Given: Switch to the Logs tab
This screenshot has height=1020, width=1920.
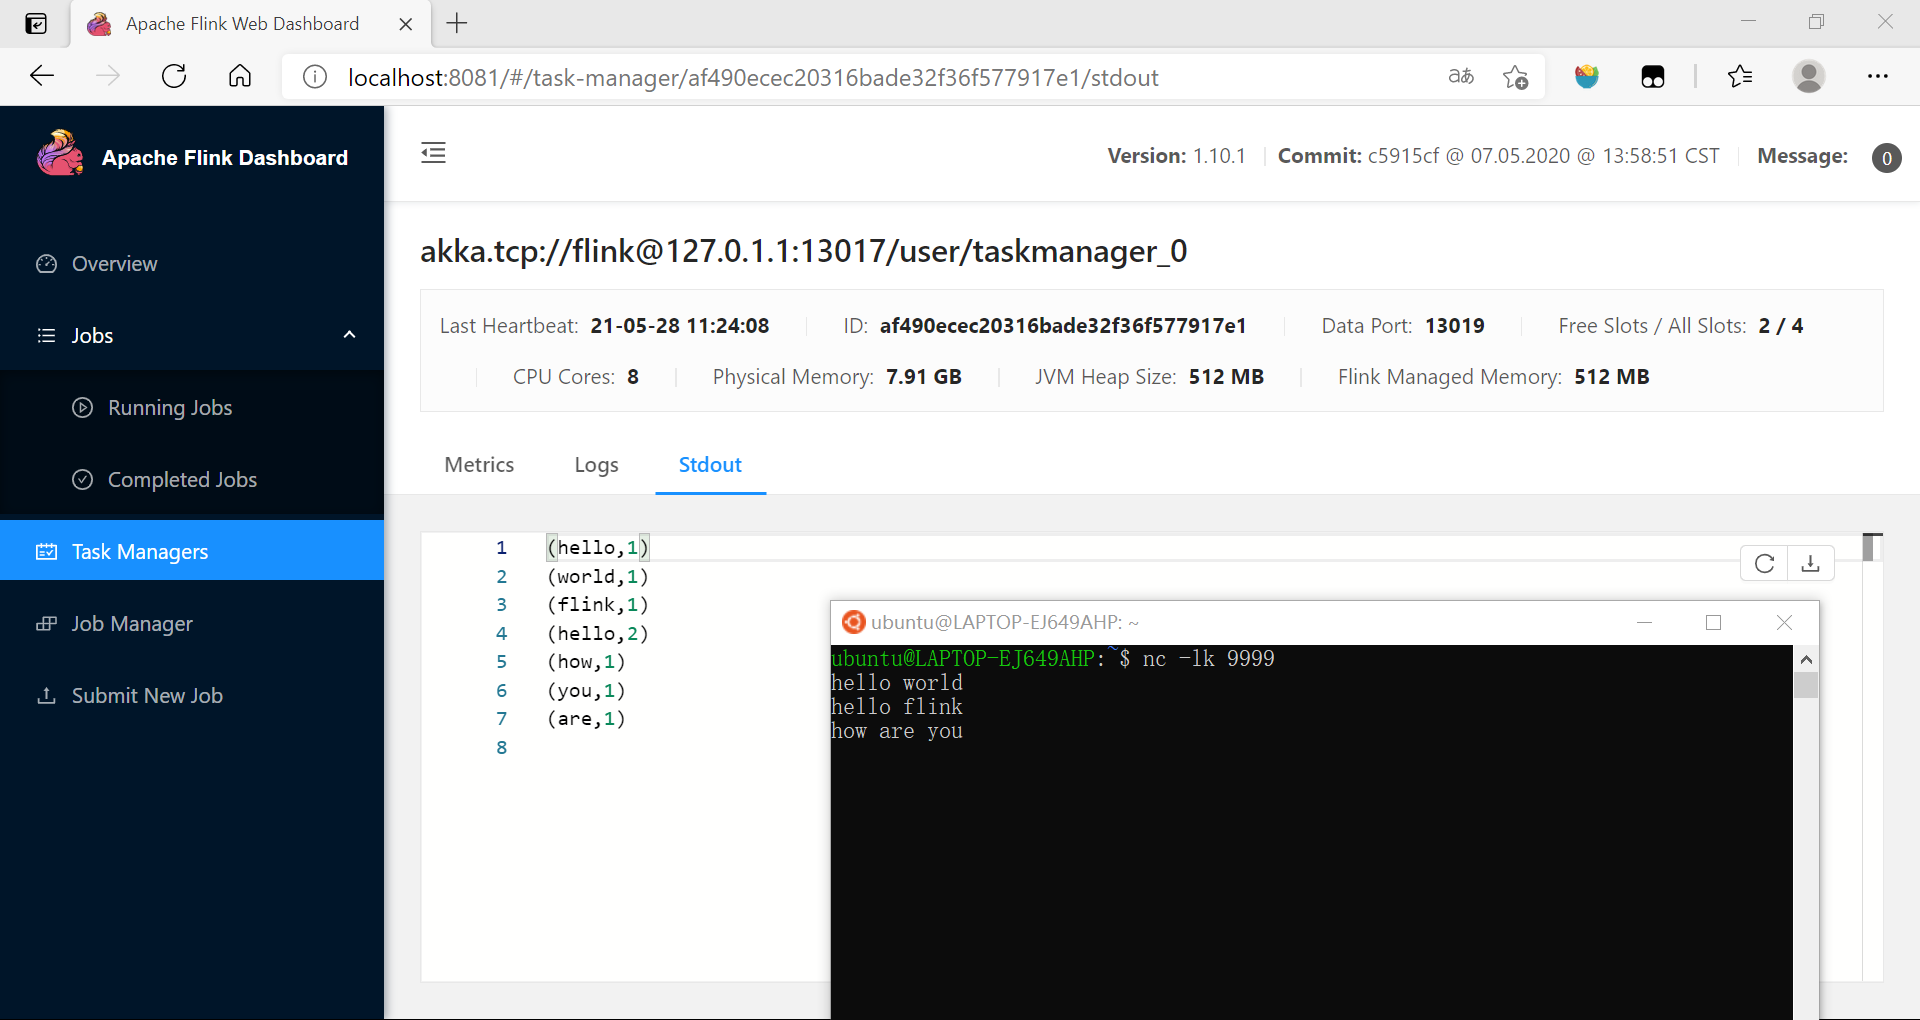Looking at the screenshot, I should pyautogui.click(x=596, y=465).
